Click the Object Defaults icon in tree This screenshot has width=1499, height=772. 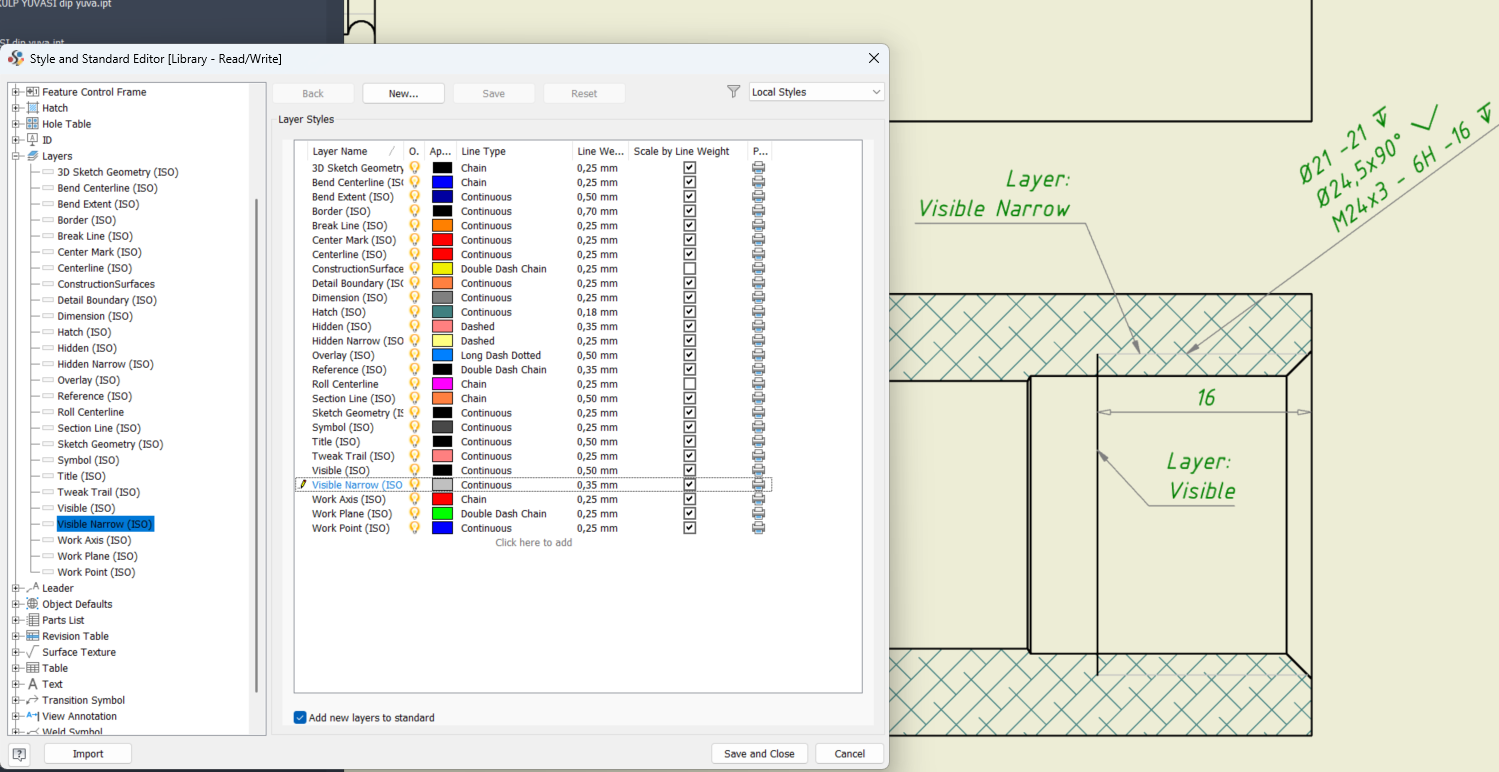(32, 604)
